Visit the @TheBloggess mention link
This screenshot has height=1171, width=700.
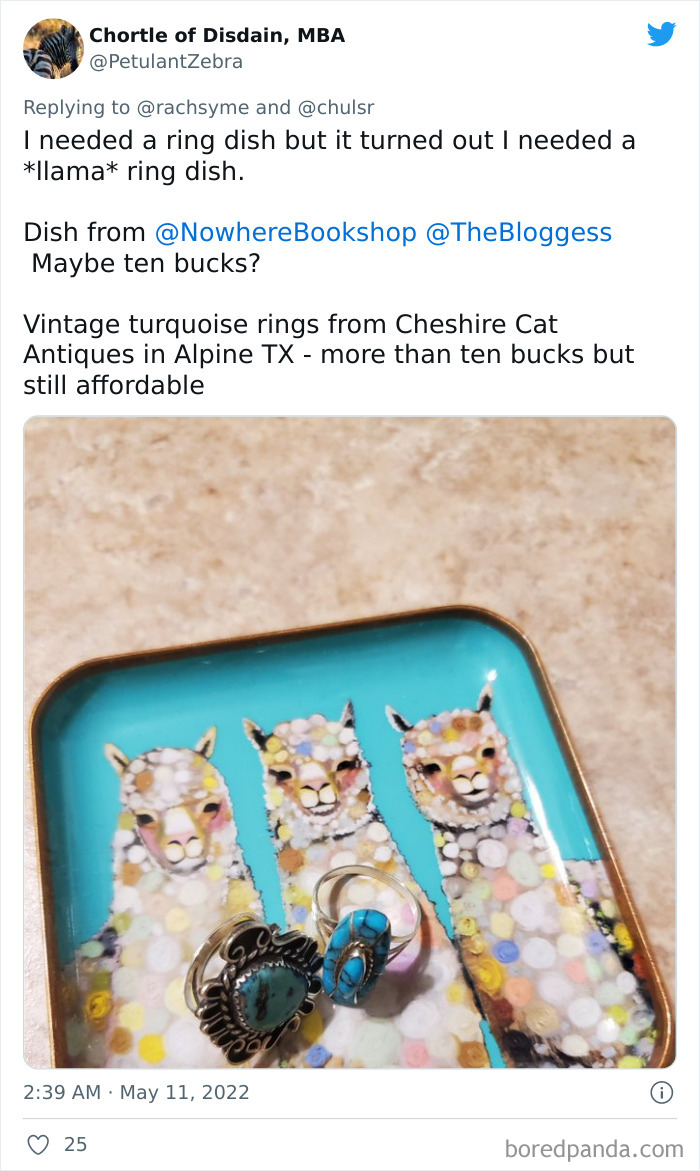click(x=518, y=232)
